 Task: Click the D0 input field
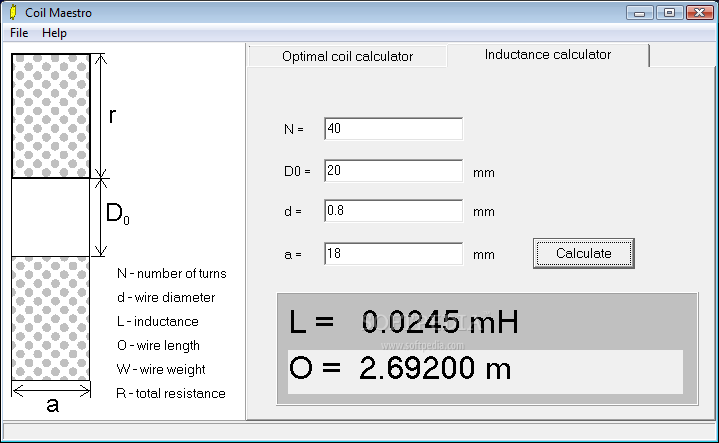point(393,171)
